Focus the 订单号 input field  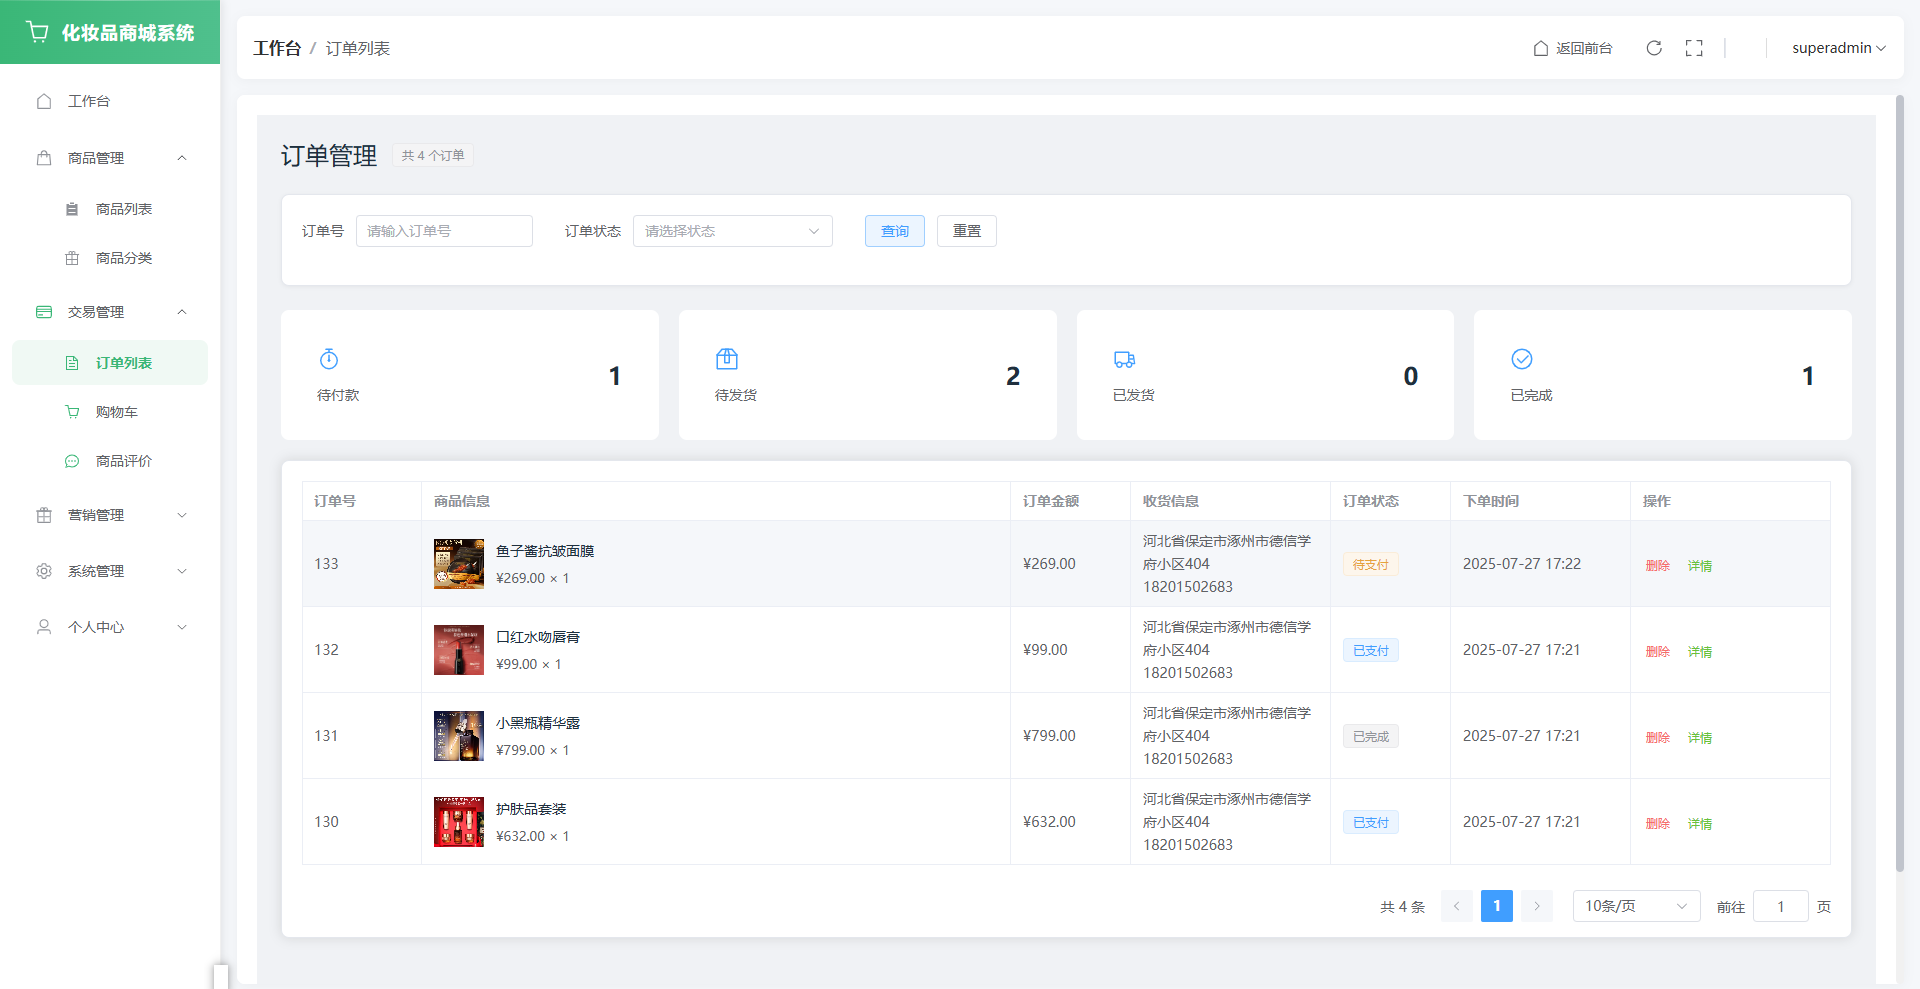click(x=444, y=231)
